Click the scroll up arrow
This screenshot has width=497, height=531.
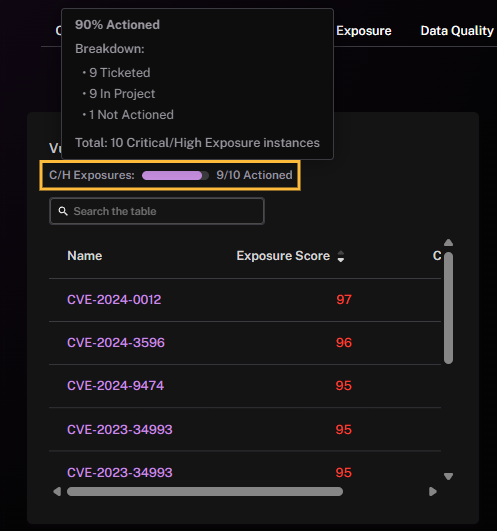tap(449, 242)
